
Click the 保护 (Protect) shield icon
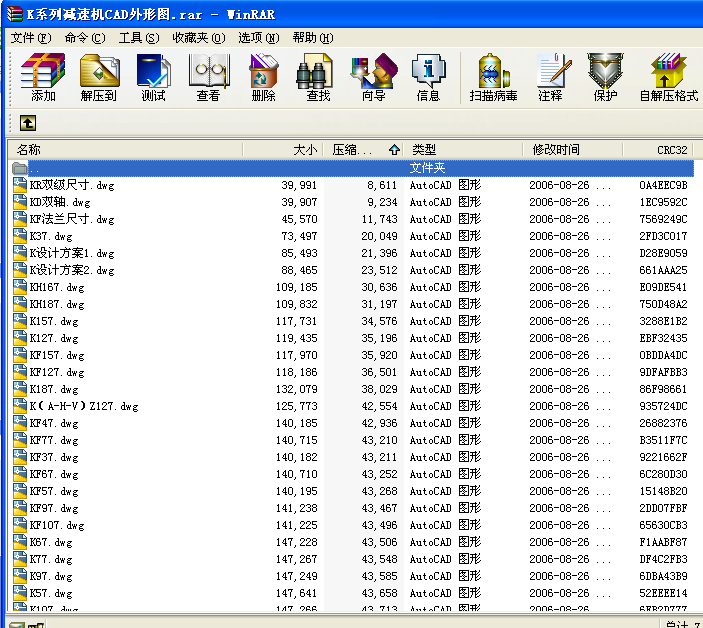click(x=605, y=77)
